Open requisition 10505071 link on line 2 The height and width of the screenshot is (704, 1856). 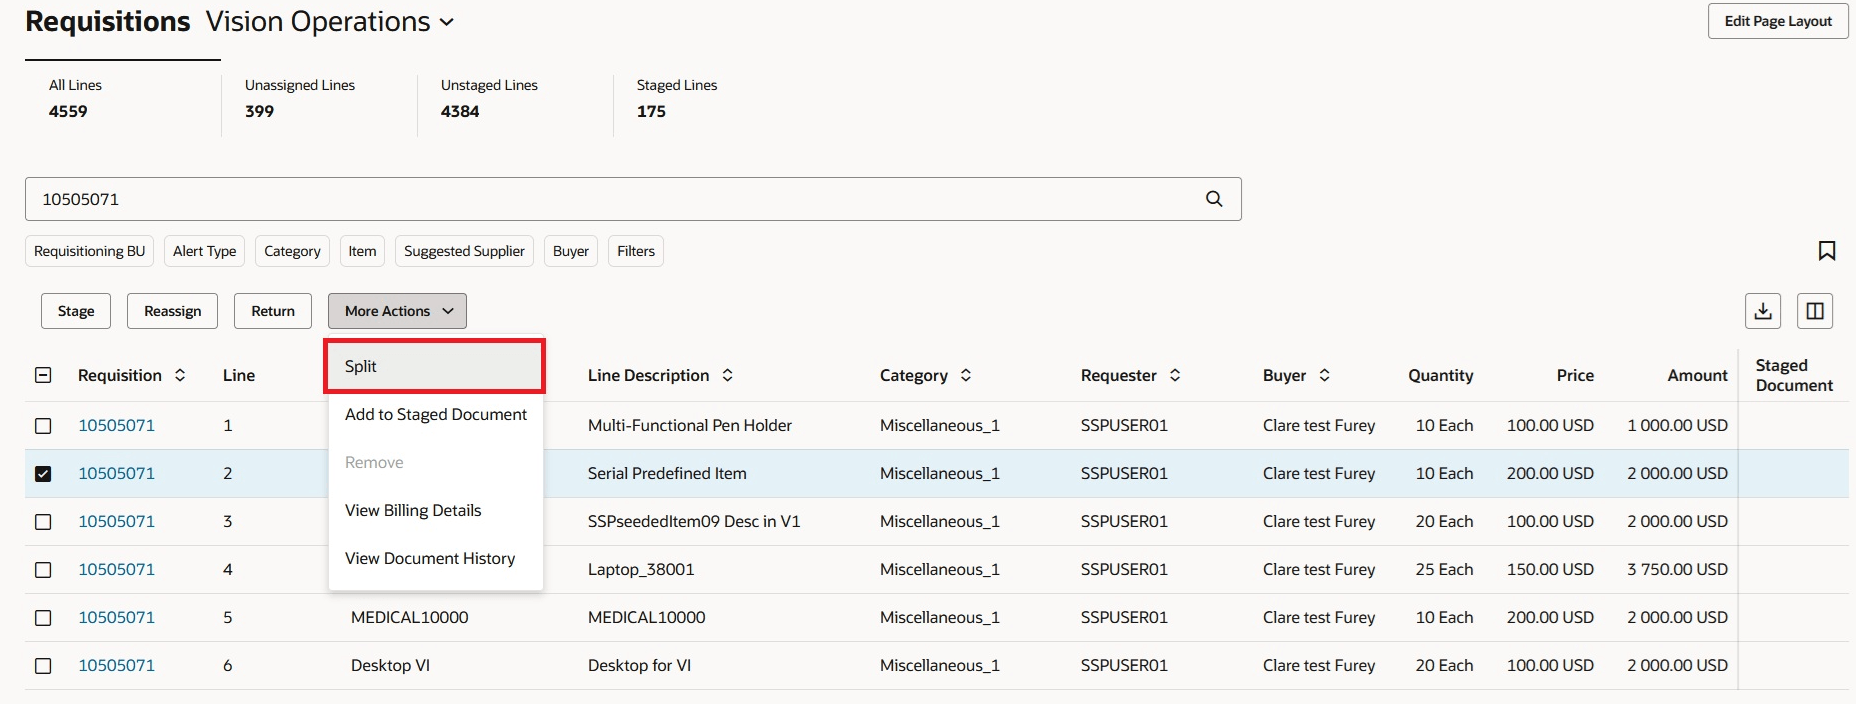tap(117, 473)
